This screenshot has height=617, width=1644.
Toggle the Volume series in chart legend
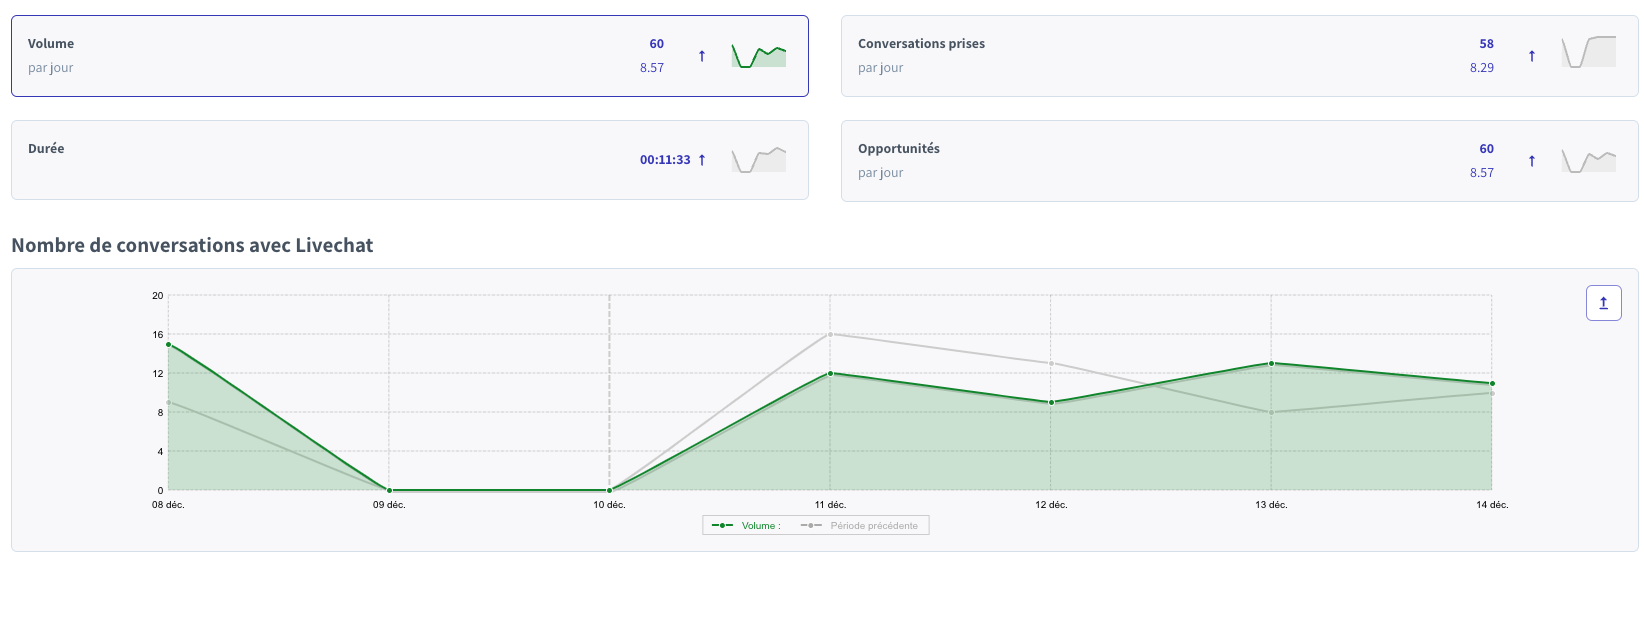click(747, 526)
